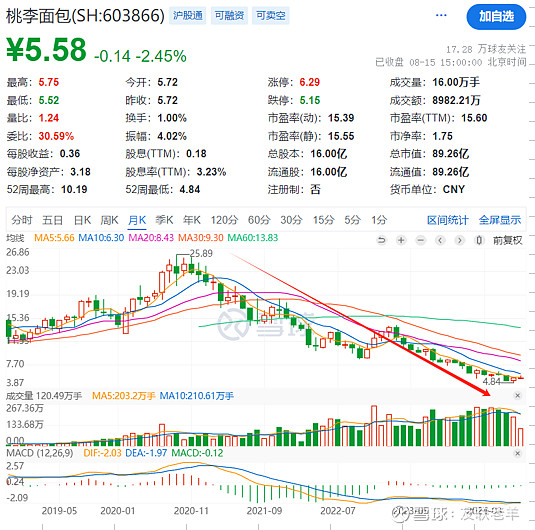Viewport: 535px width, 530px height.
Task: Click the 加自选 add-to-watchlist button
Action: pyautogui.click(x=496, y=16)
